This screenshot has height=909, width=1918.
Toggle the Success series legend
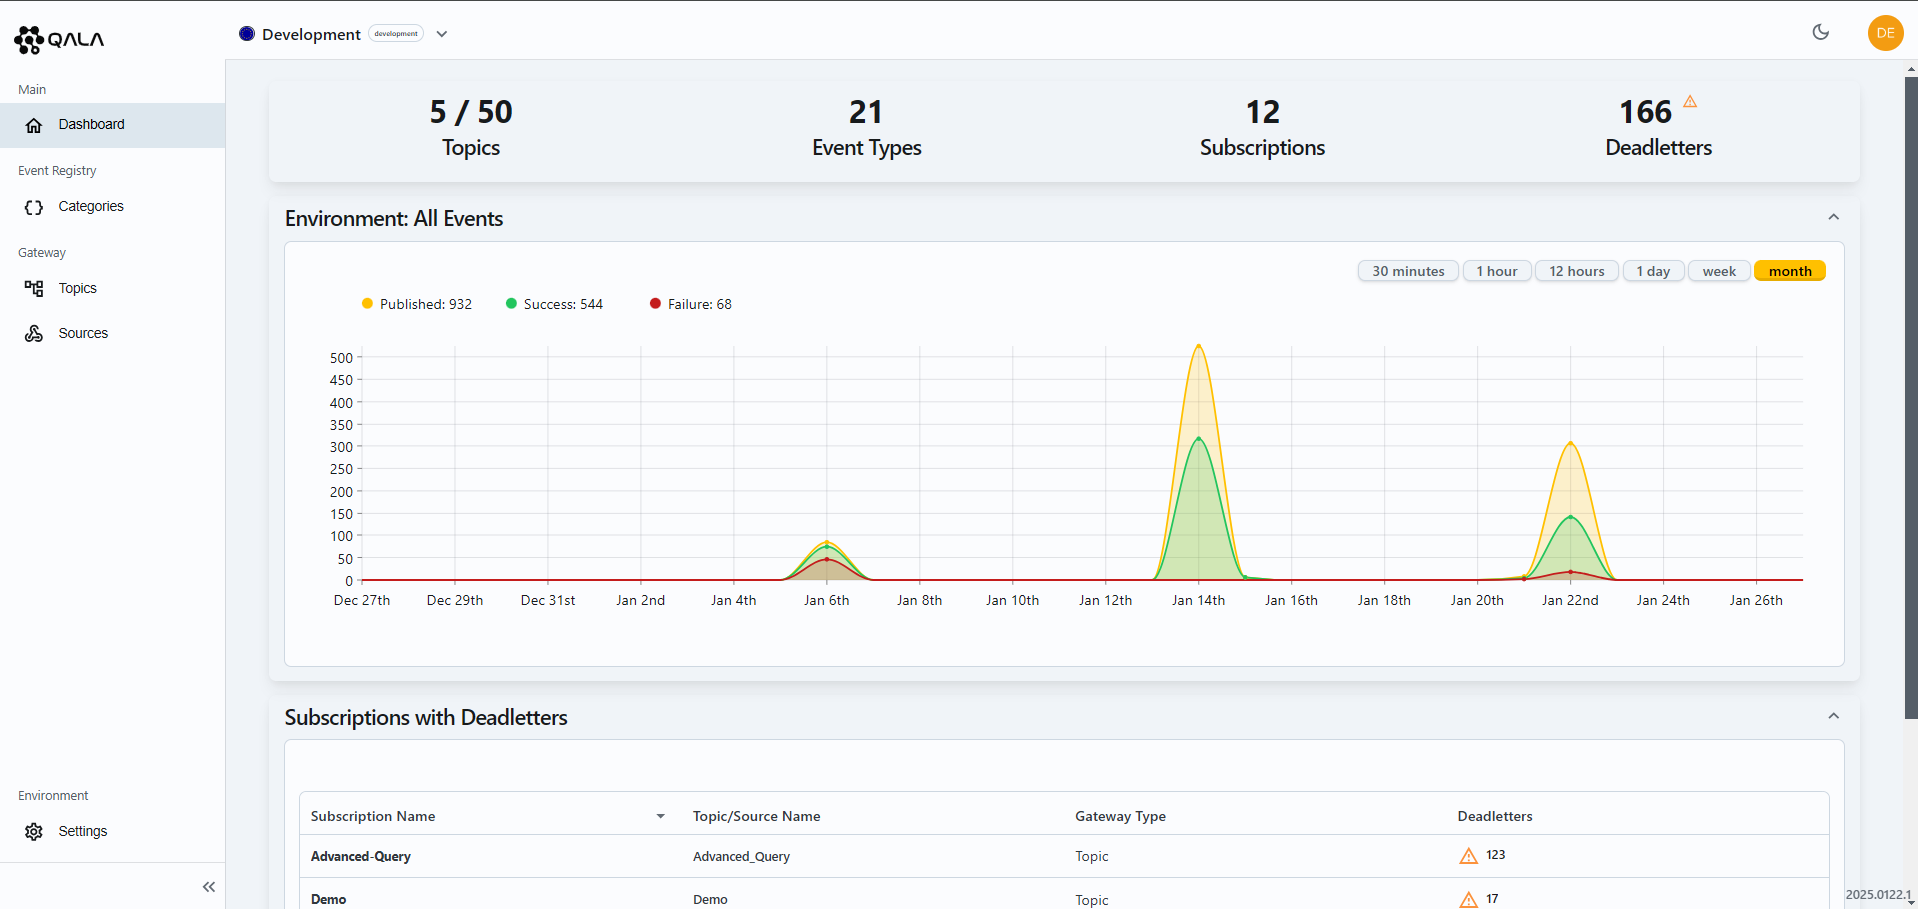click(554, 304)
